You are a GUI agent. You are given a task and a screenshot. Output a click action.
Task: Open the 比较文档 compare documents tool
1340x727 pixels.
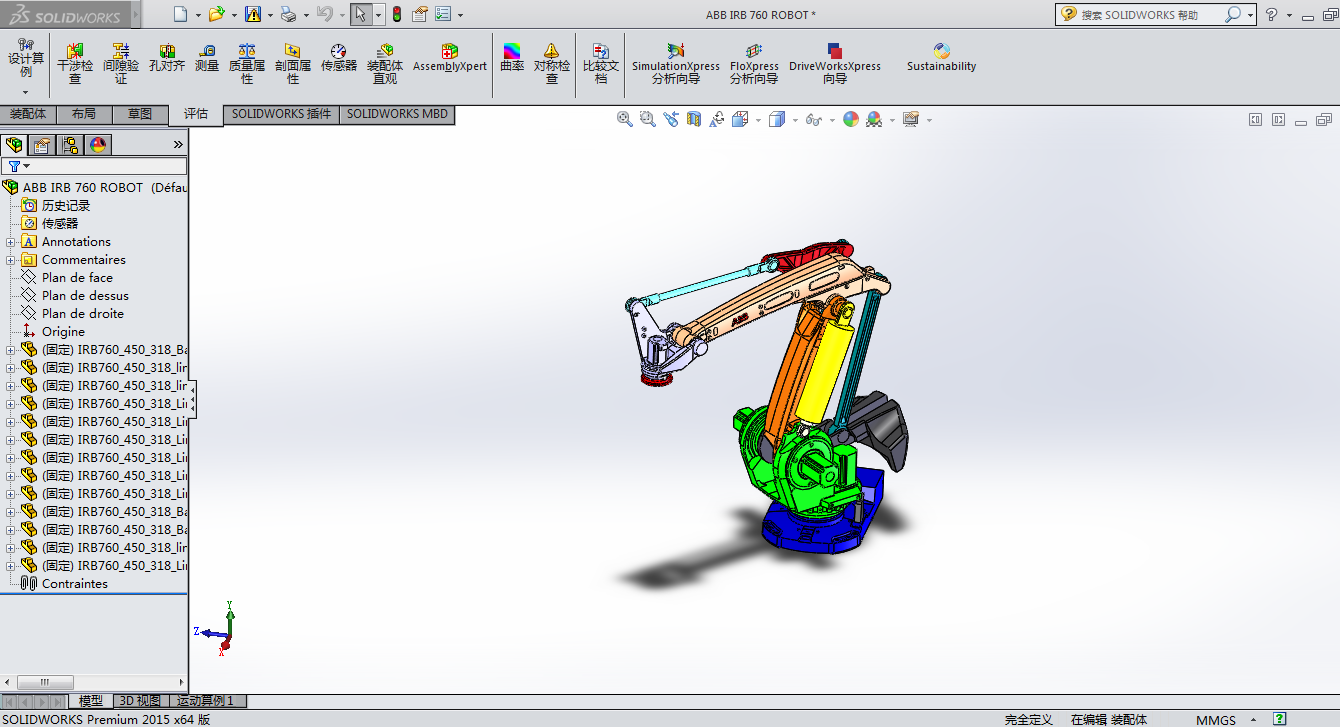[x=601, y=63]
